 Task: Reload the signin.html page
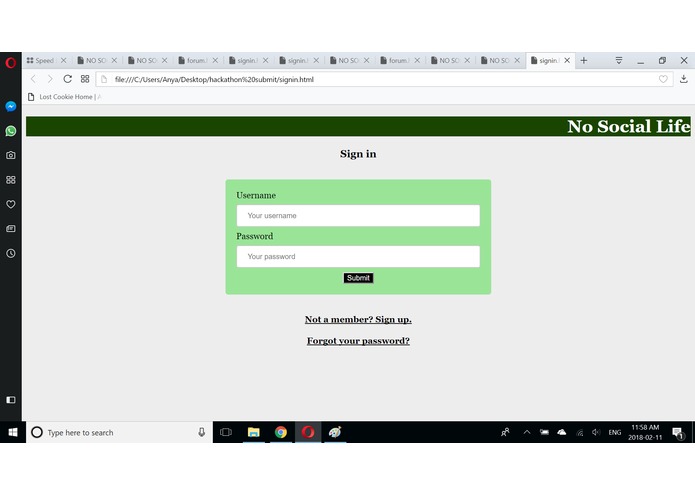pos(67,79)
